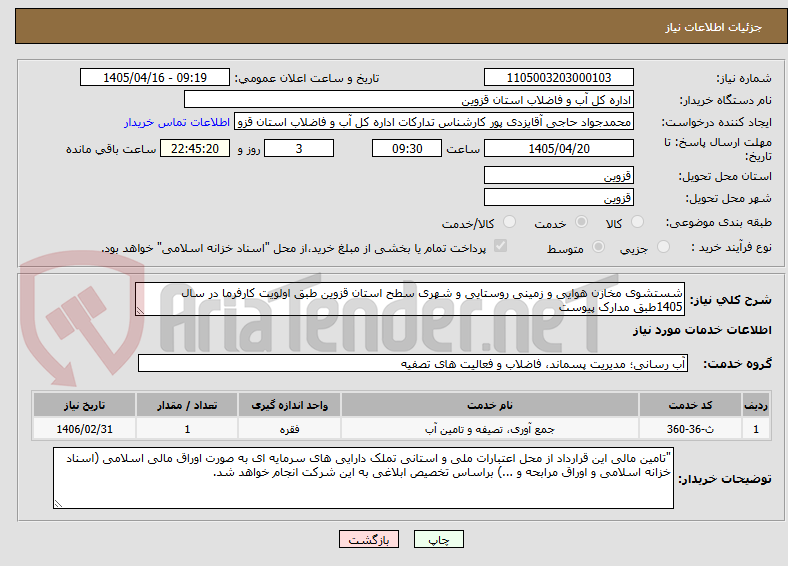Click the طبقه بندی موضوعی label
The width and height of the screenshot is (788, 566).
(x=719, y=222)
